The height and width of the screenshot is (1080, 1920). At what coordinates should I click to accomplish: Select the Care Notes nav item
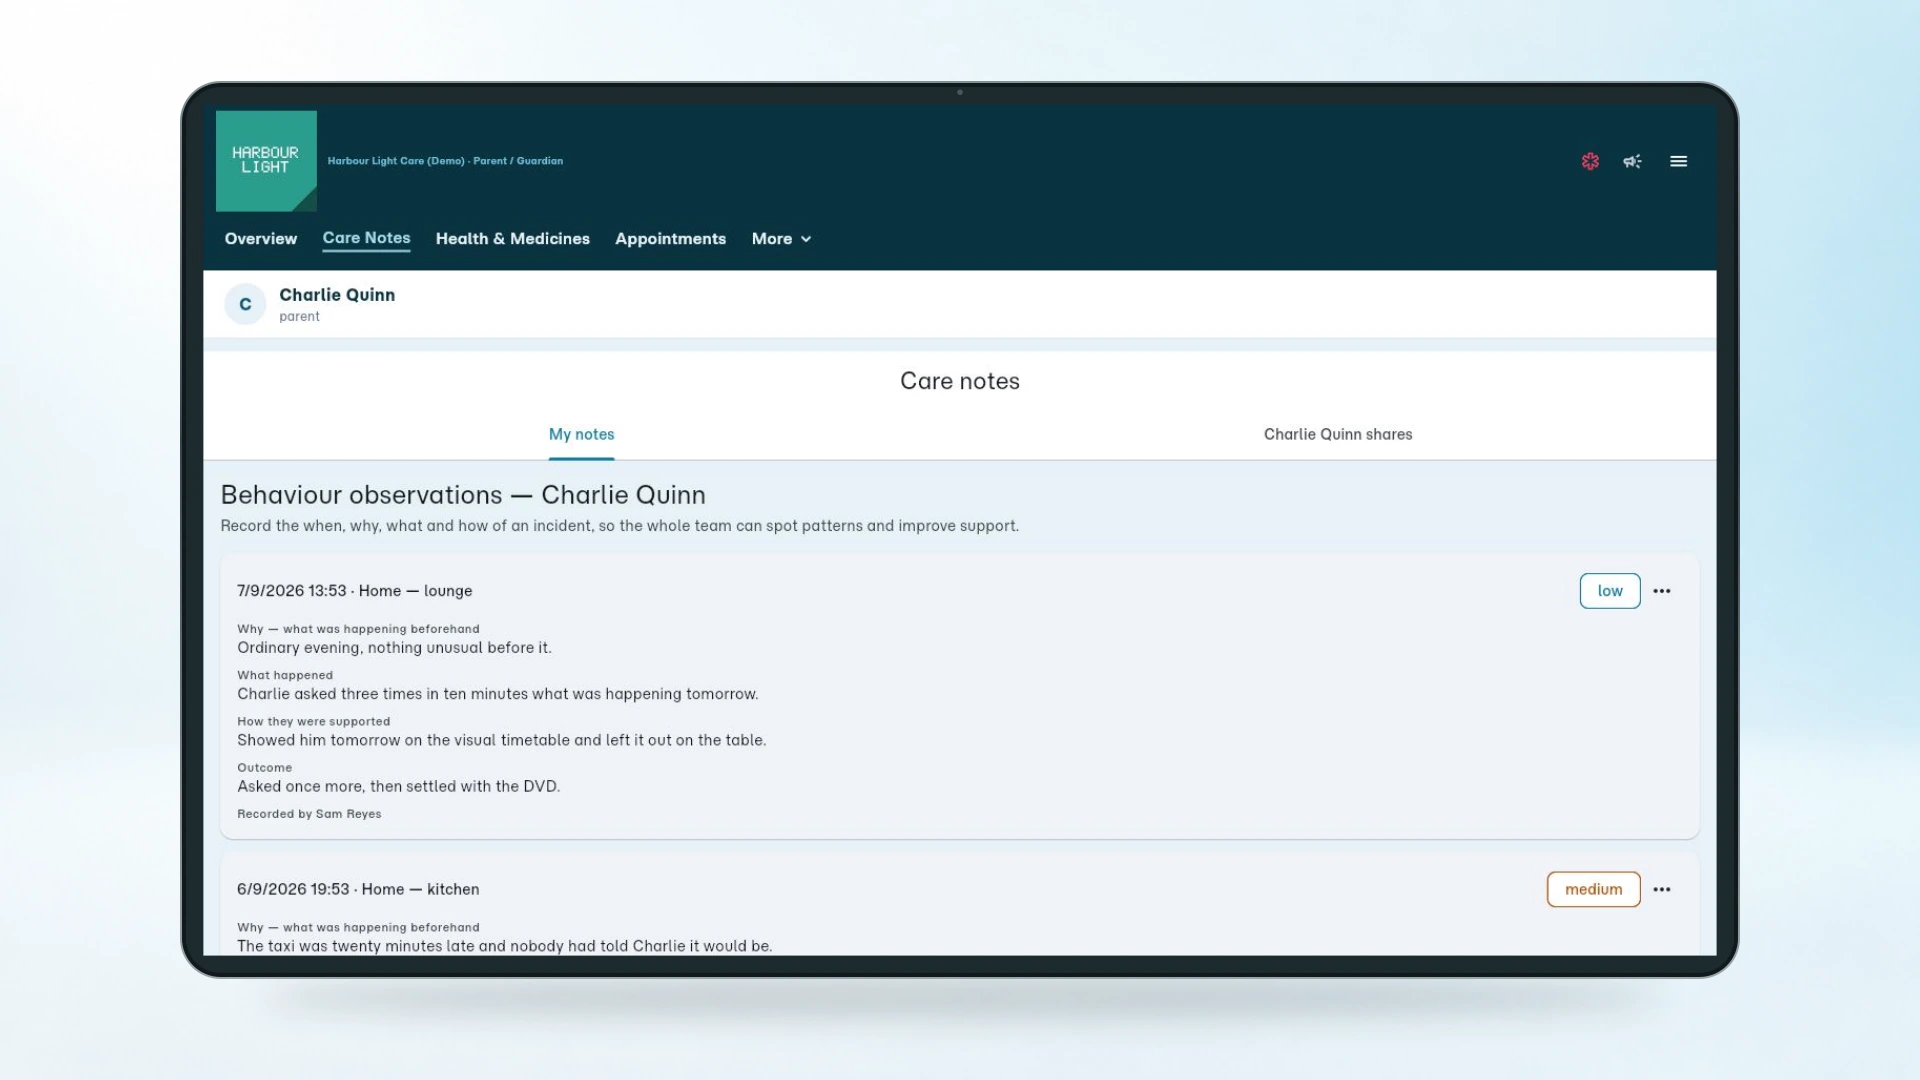366,238
